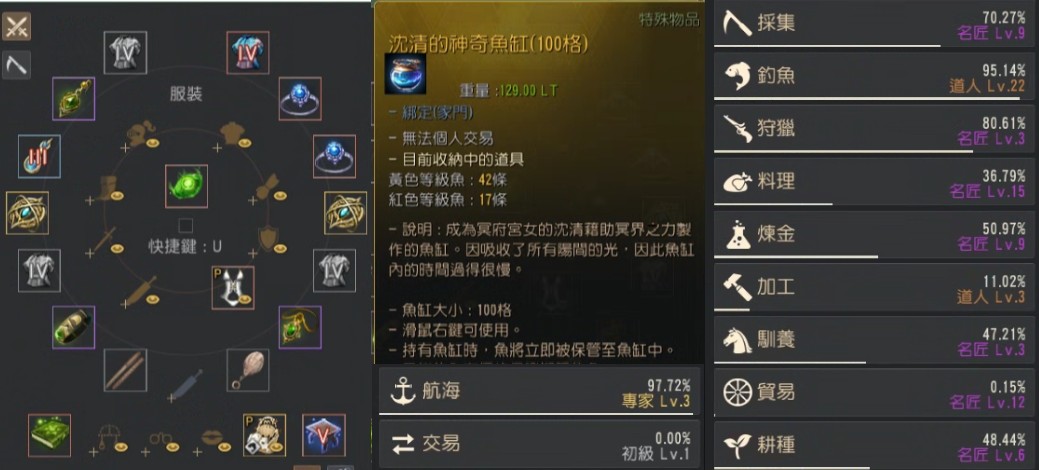Select the 航海 sailing skill entry
The width and height of the screenshot is (1039, 470).
539,391
